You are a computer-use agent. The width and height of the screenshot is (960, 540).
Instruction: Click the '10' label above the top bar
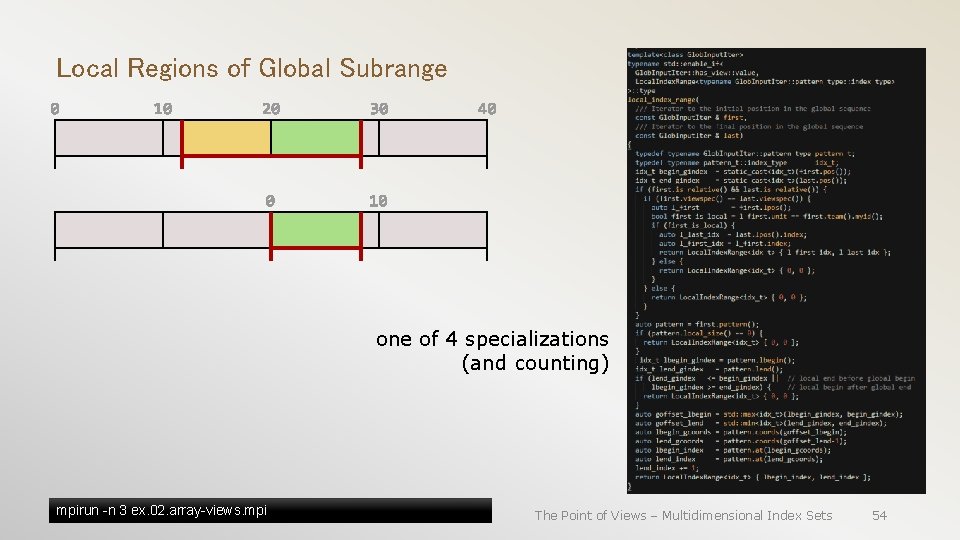(x=162, y=109)
